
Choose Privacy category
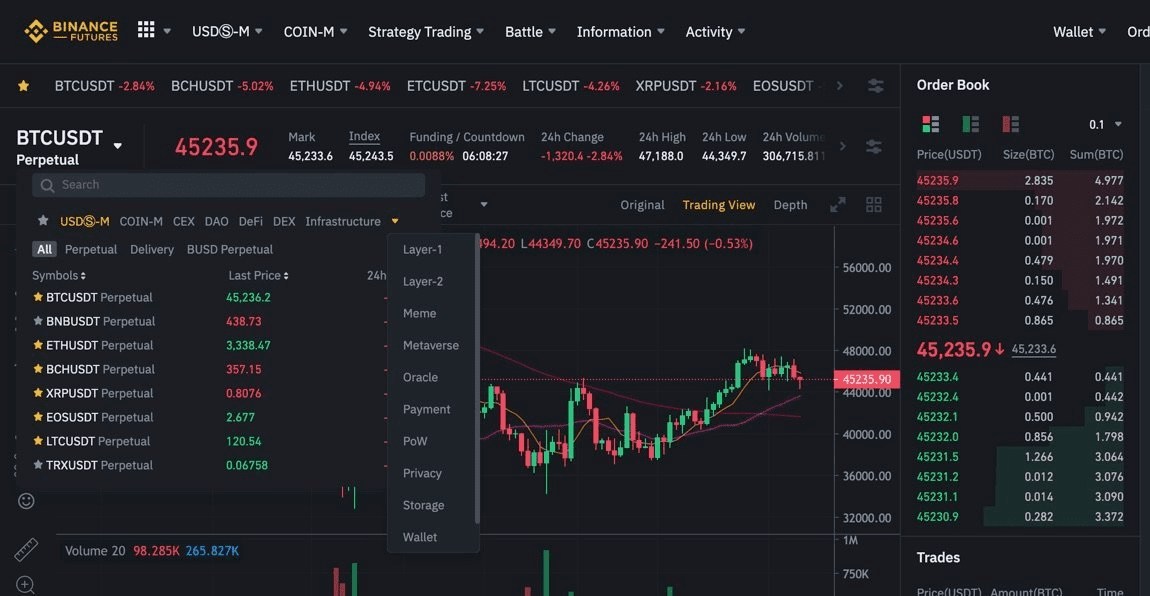tap(422, 474)
